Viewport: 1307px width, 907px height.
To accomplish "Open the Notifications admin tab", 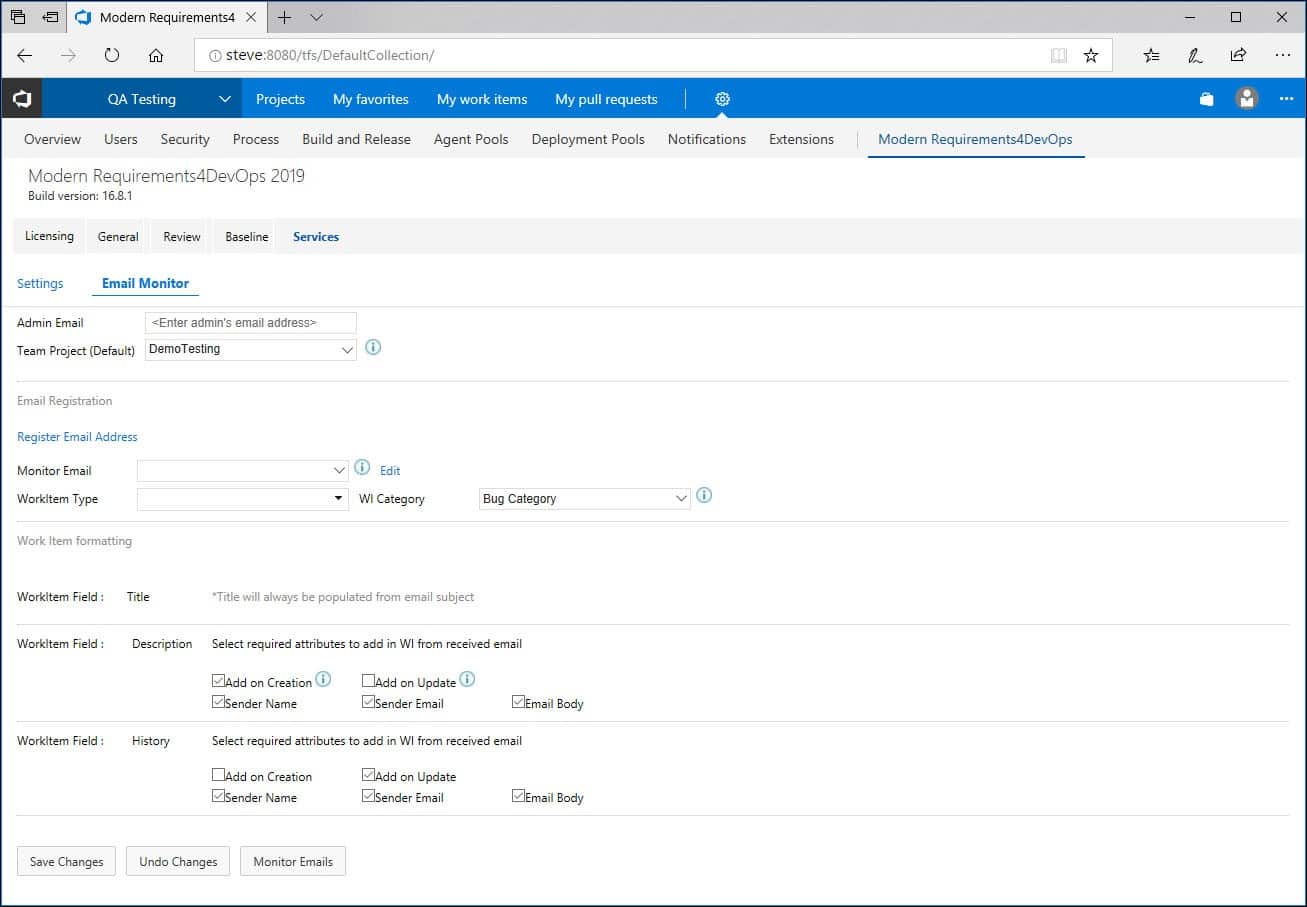I will (707, 139).
